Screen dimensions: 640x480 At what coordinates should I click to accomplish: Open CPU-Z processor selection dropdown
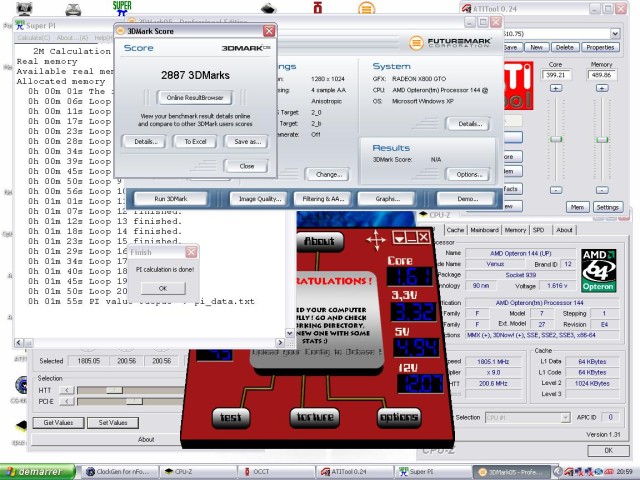click(x=565, y=418)
